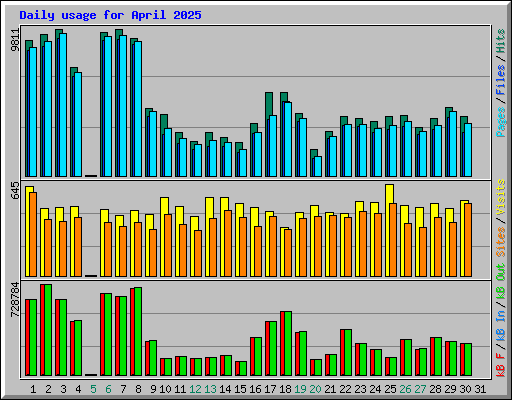
Task: Click day 3 on the x-axis
Action: (63, 389)
